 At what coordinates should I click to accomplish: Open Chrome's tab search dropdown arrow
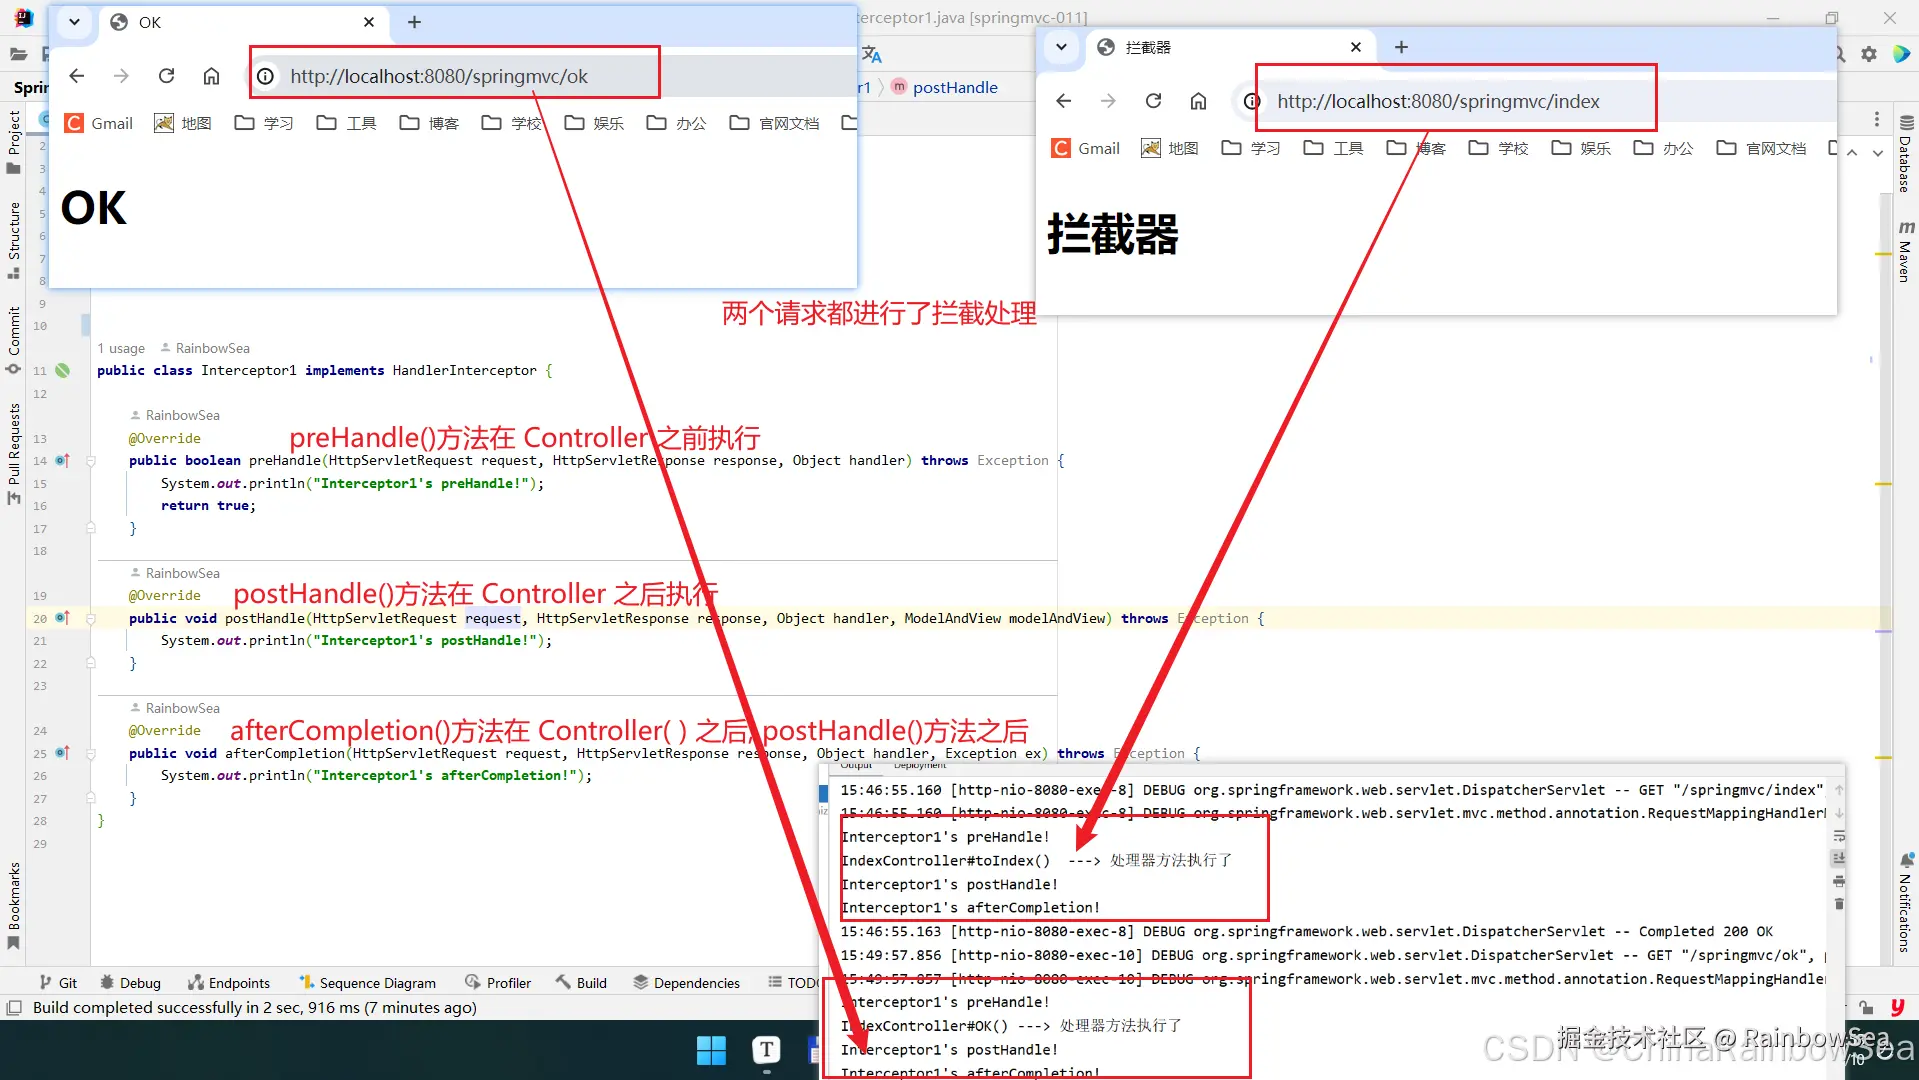click(x=74, y=21)
